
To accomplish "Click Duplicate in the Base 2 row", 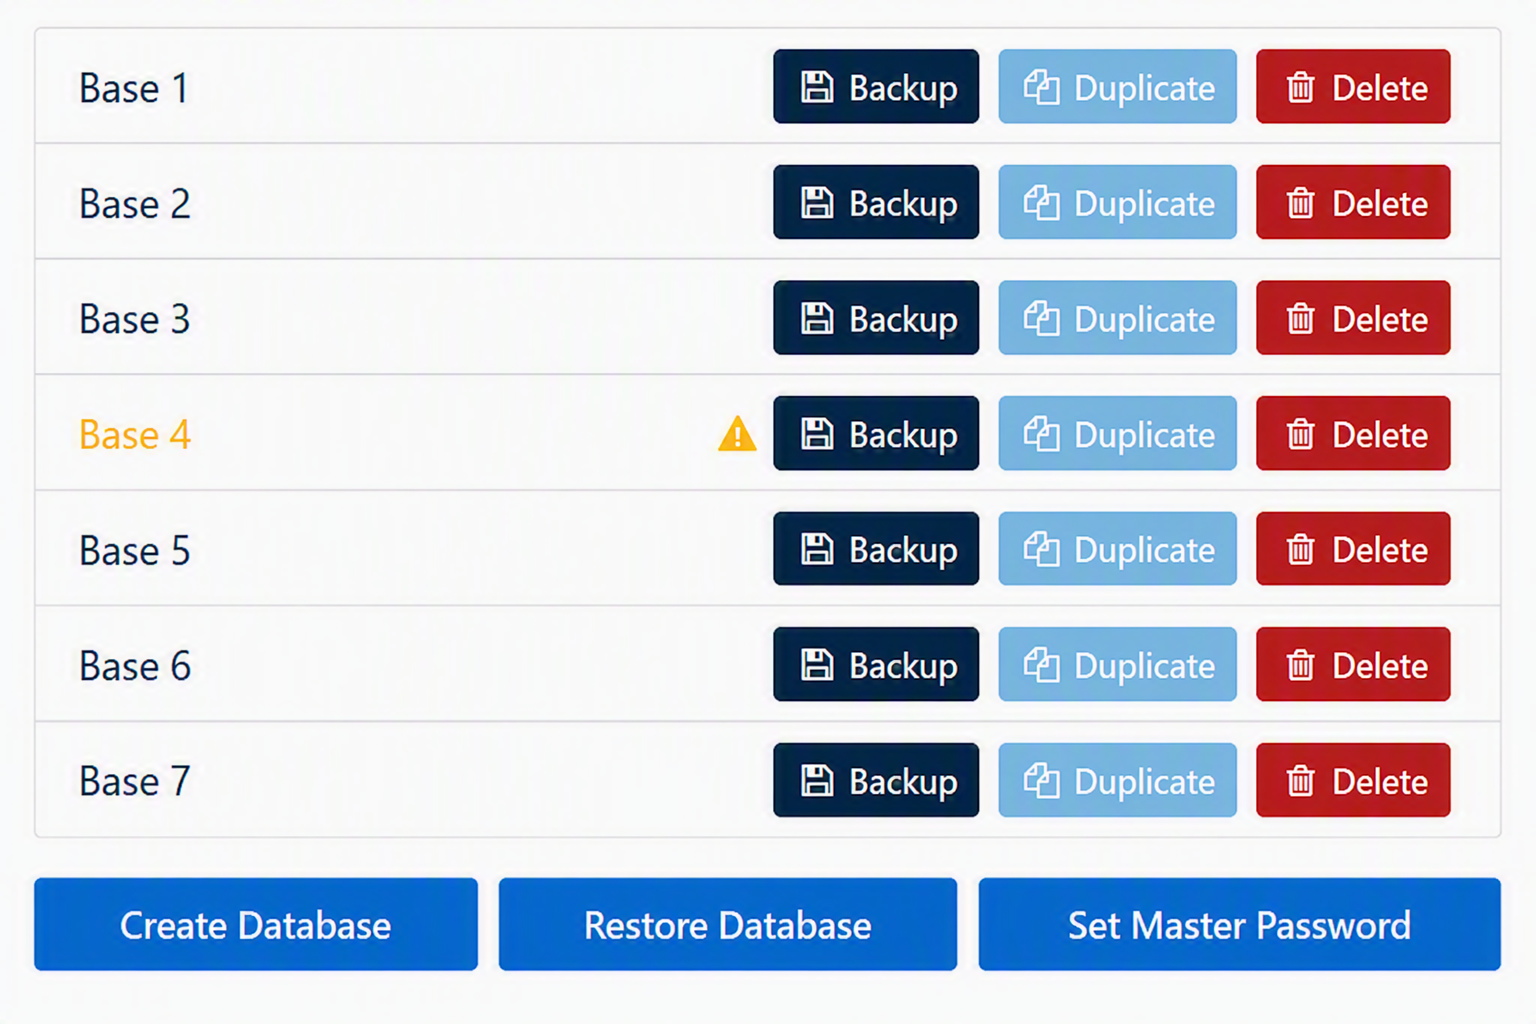I will click(1117, 202).
